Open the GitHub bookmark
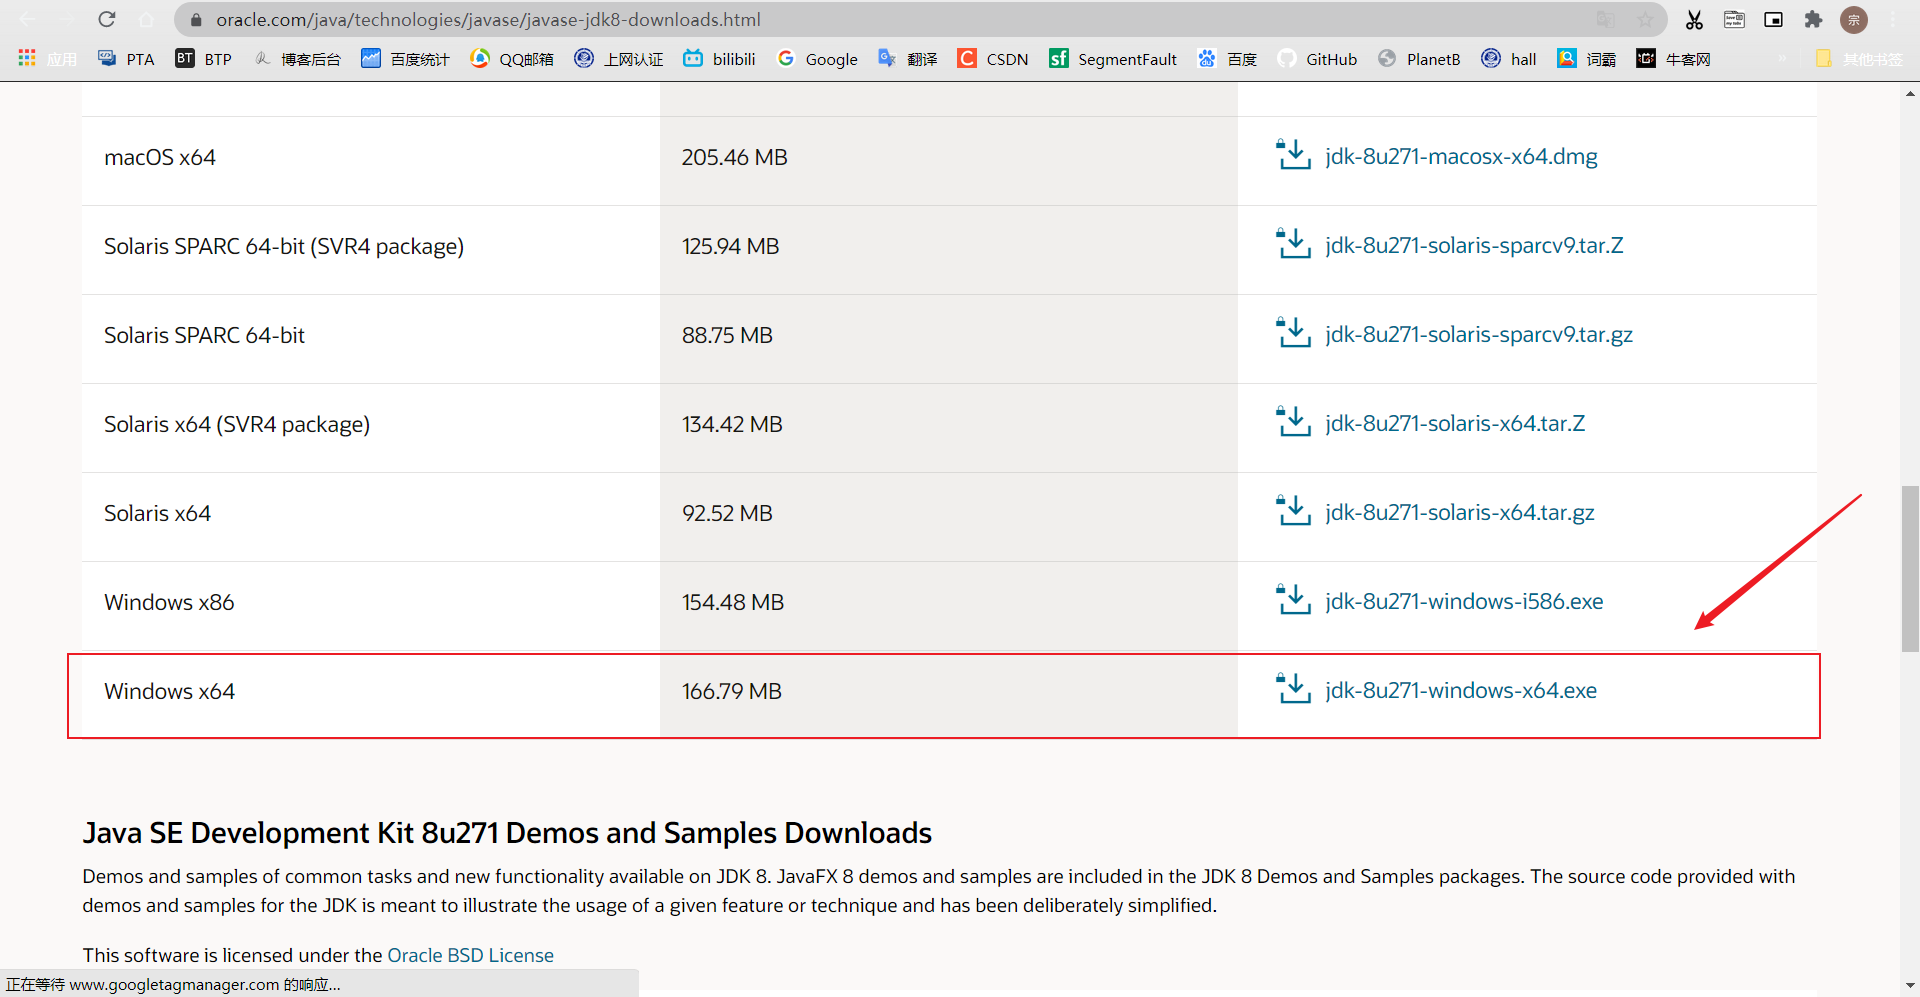This screenshot has width=1920, height=997. 1317,59
